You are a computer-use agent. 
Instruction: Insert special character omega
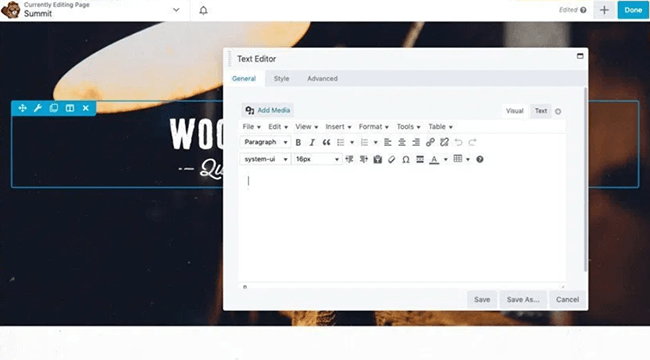406,159
